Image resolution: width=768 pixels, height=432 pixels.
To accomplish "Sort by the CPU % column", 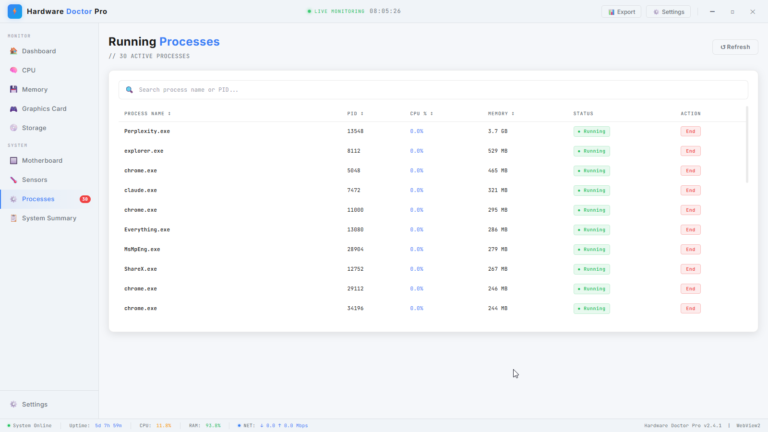I will [x=421, y=113].
